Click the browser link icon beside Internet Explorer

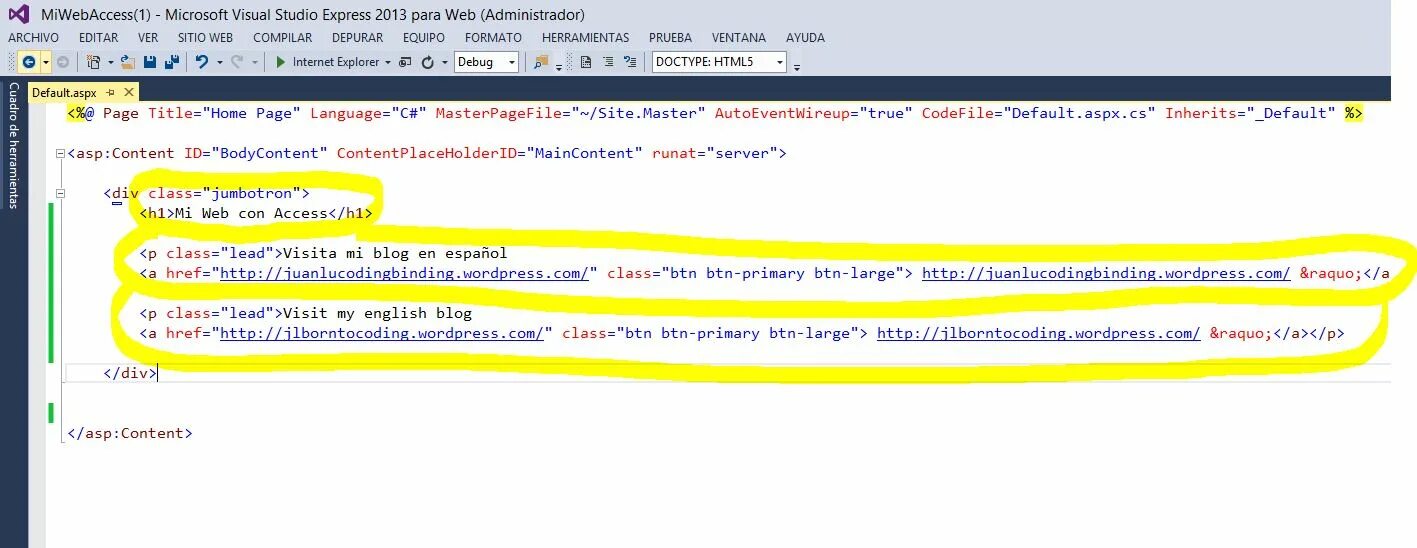click(x=405, y=62)
